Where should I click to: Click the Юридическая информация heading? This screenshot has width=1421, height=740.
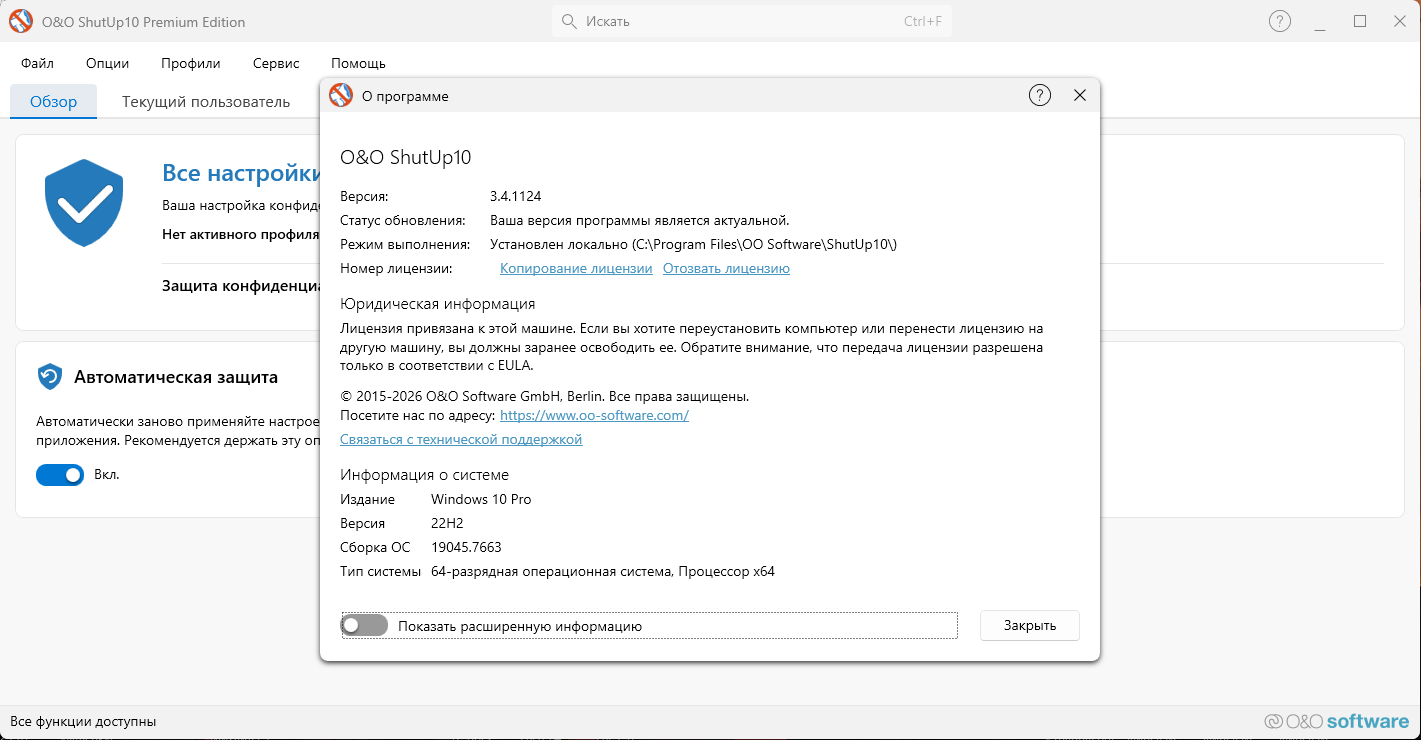(438, 304)
